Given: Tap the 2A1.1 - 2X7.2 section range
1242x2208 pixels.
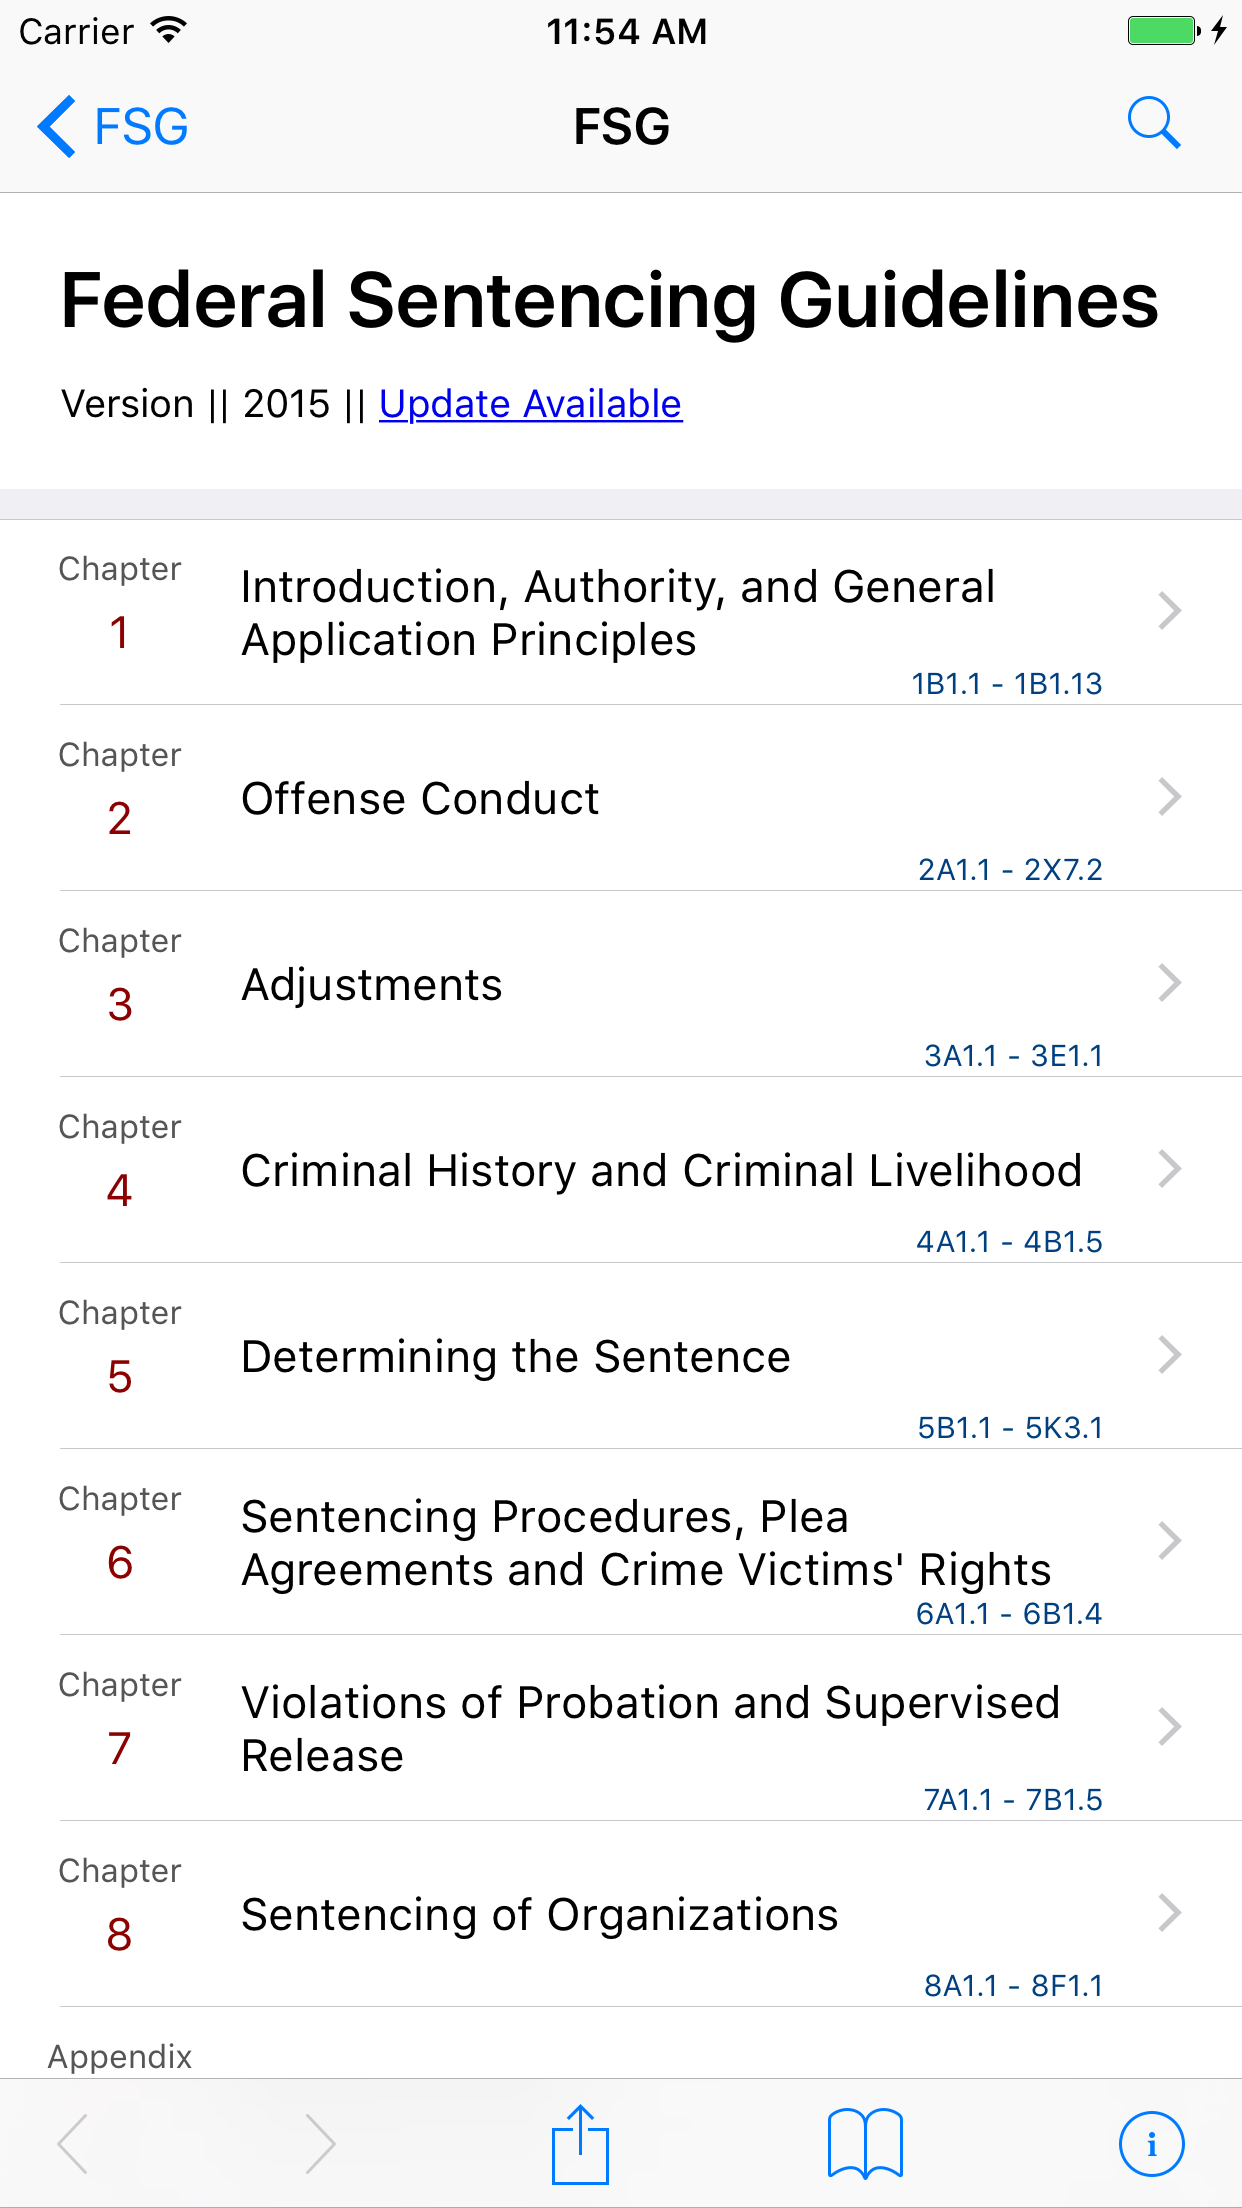Looking at the screenshot, I should point(1010,869).
